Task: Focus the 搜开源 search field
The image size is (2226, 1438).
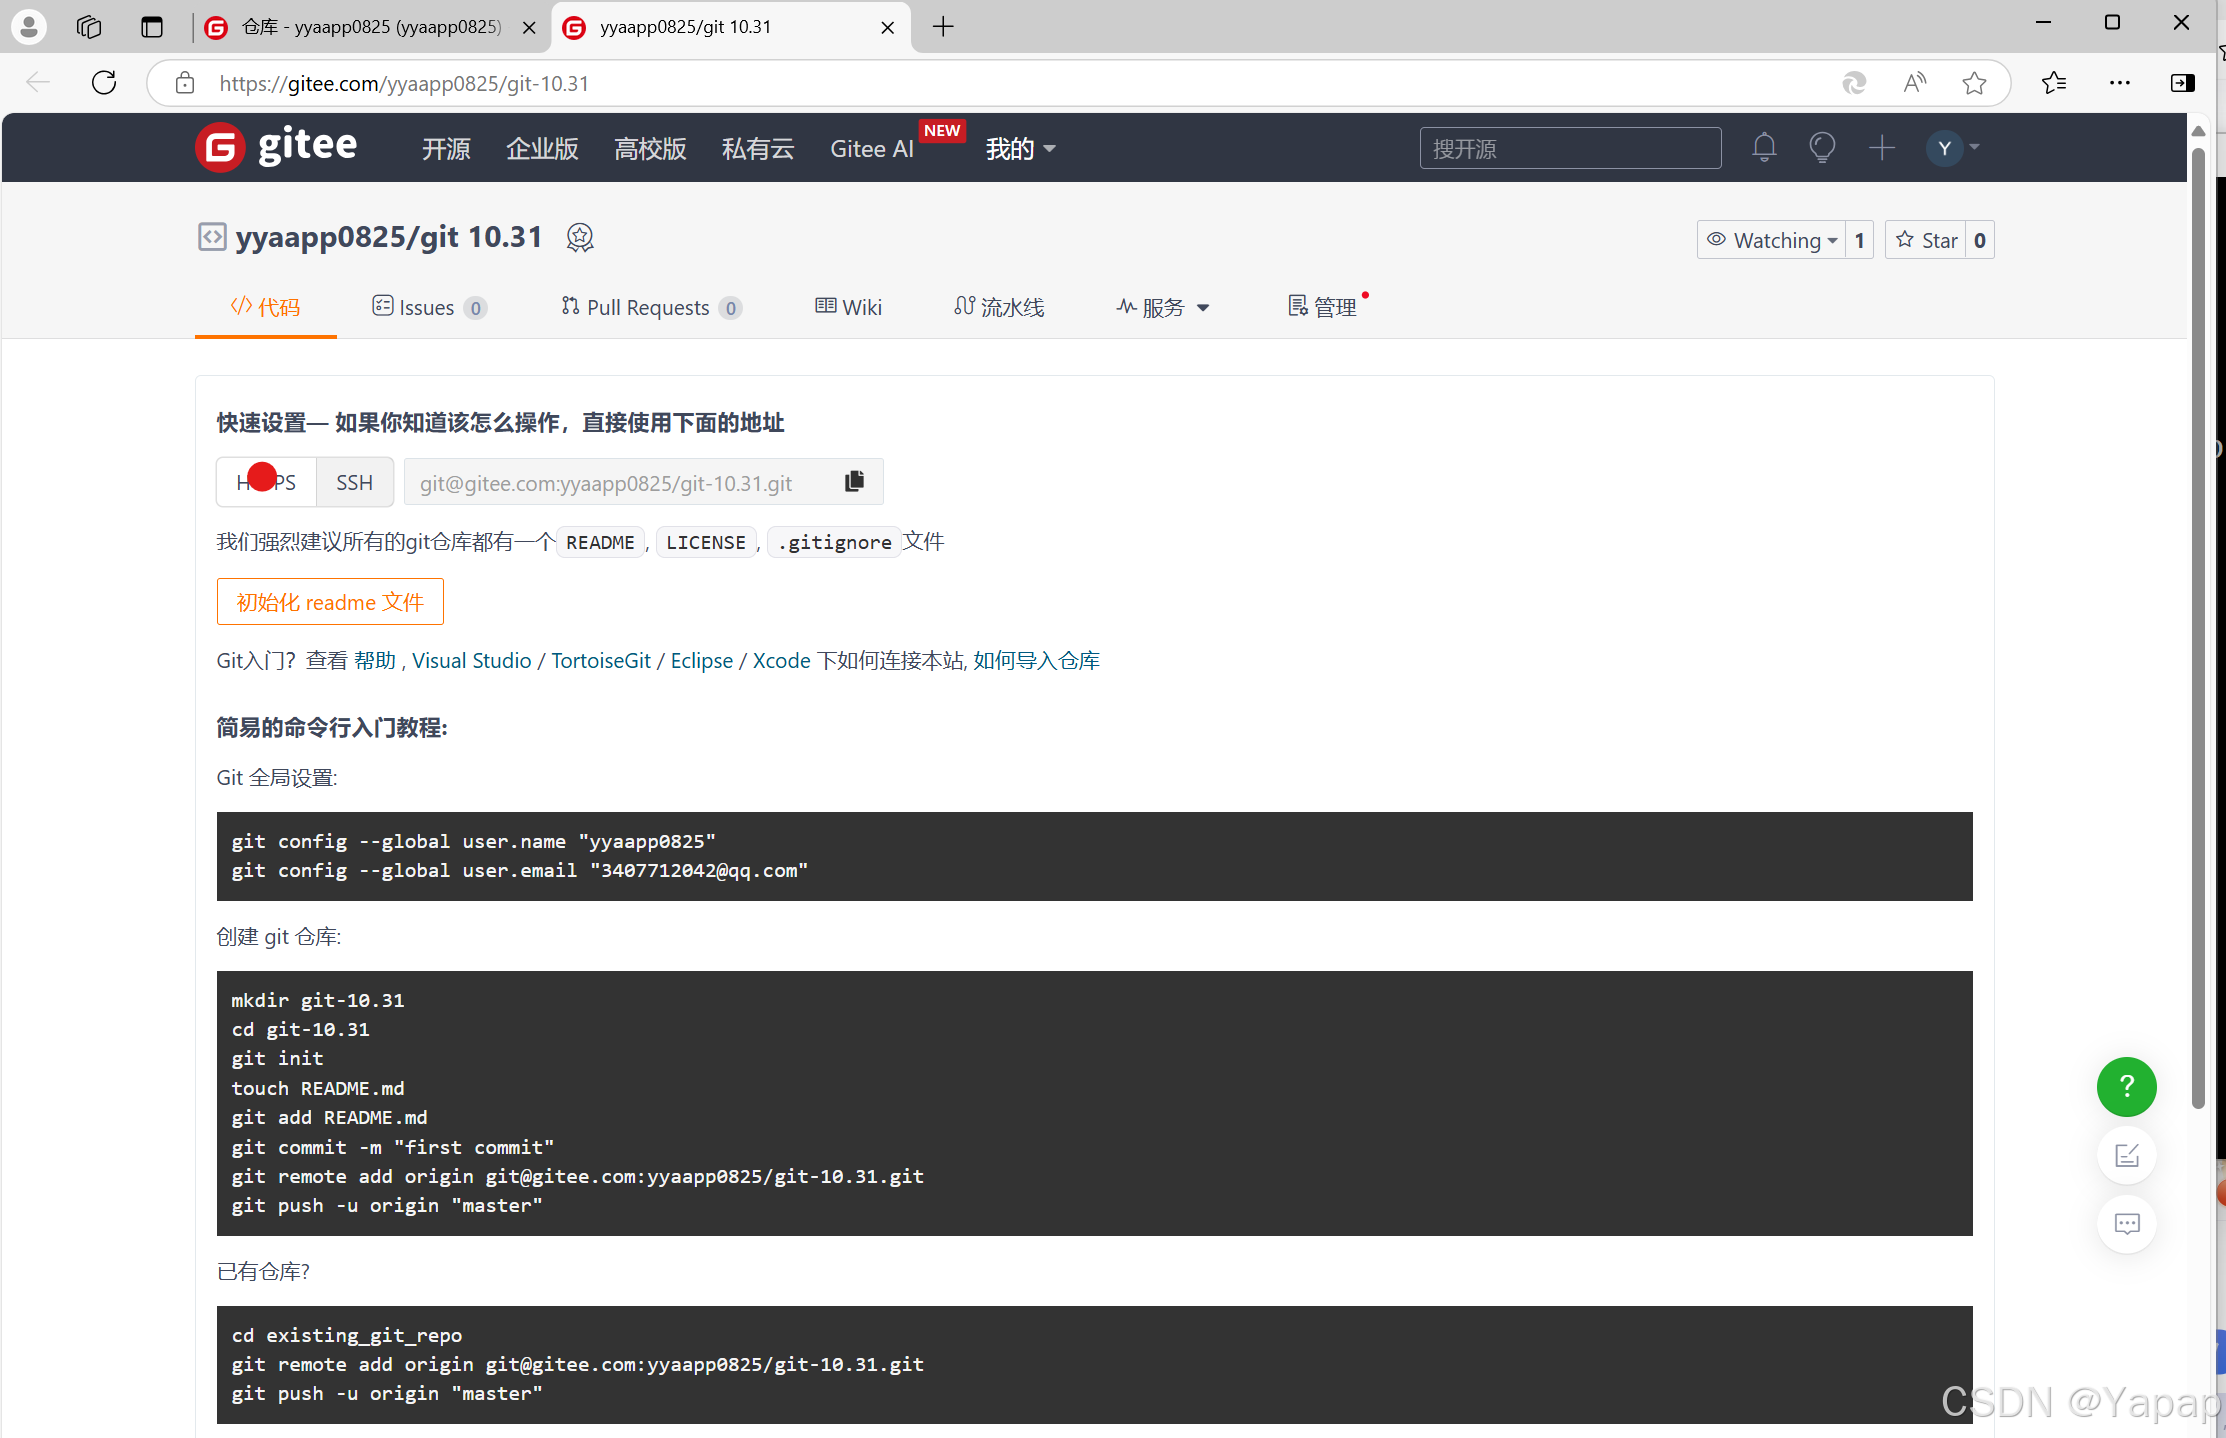Action: point(1570,148)
